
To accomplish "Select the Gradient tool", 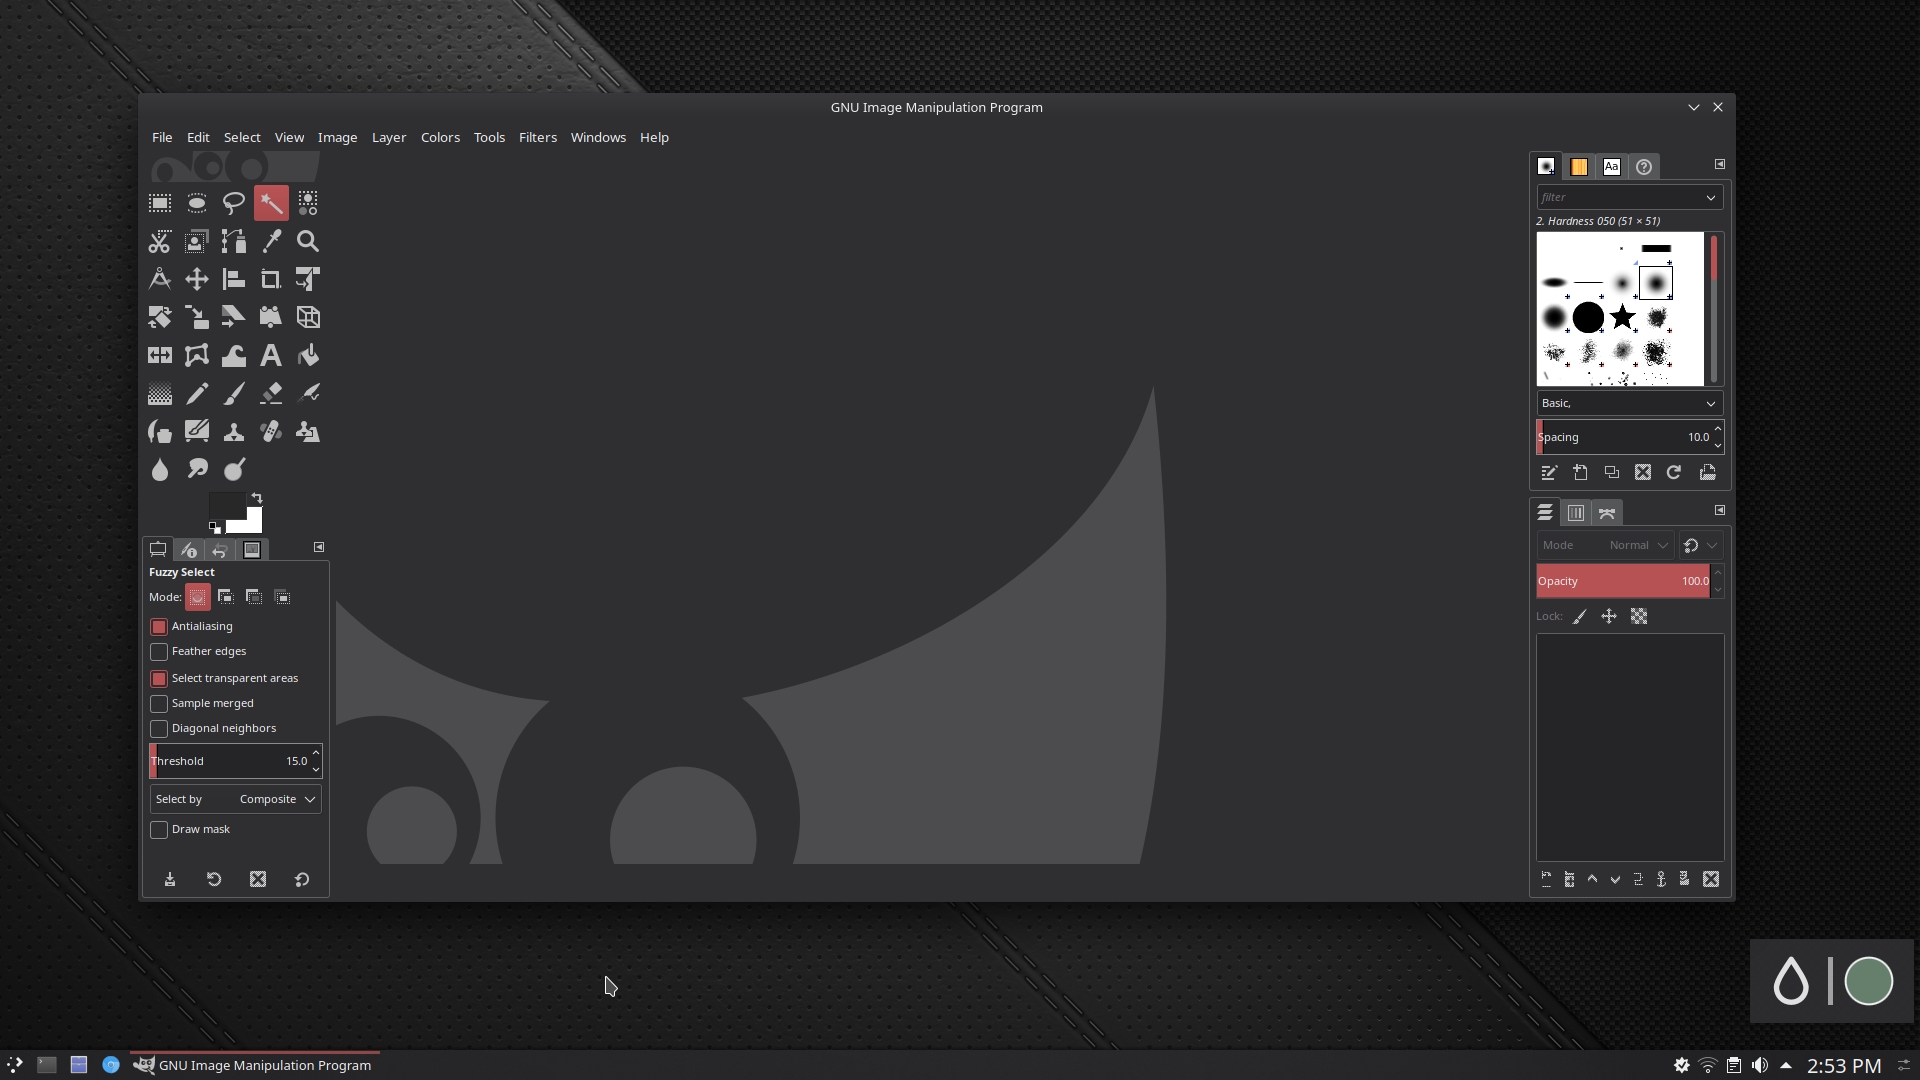I will (160, 393).
